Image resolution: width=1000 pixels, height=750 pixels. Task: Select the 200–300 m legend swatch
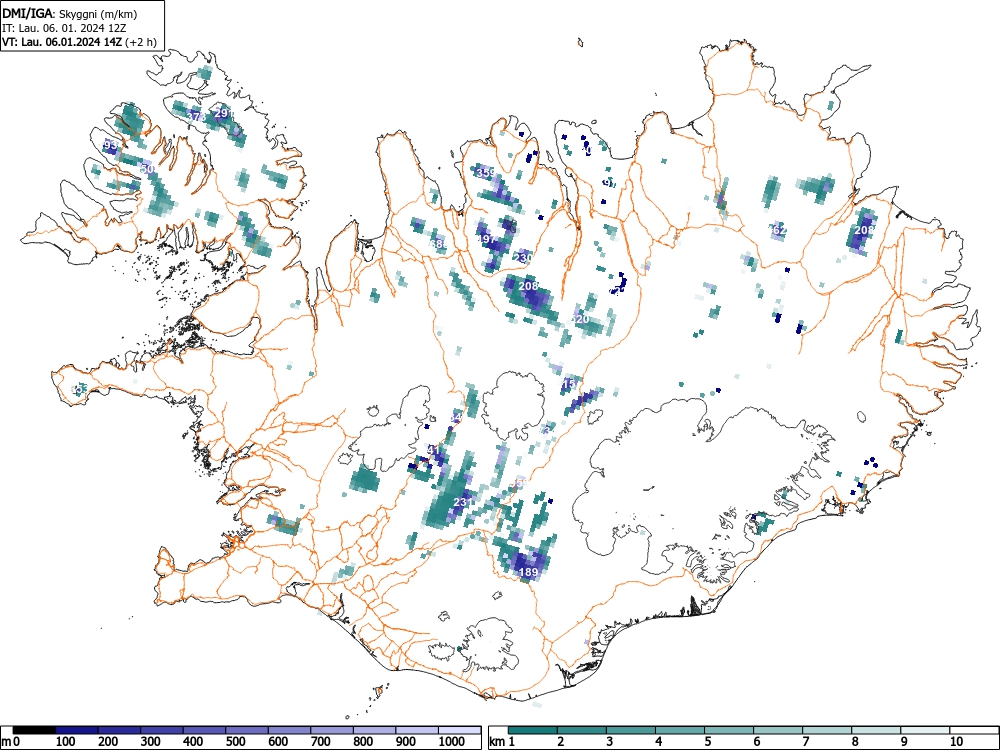119,730
